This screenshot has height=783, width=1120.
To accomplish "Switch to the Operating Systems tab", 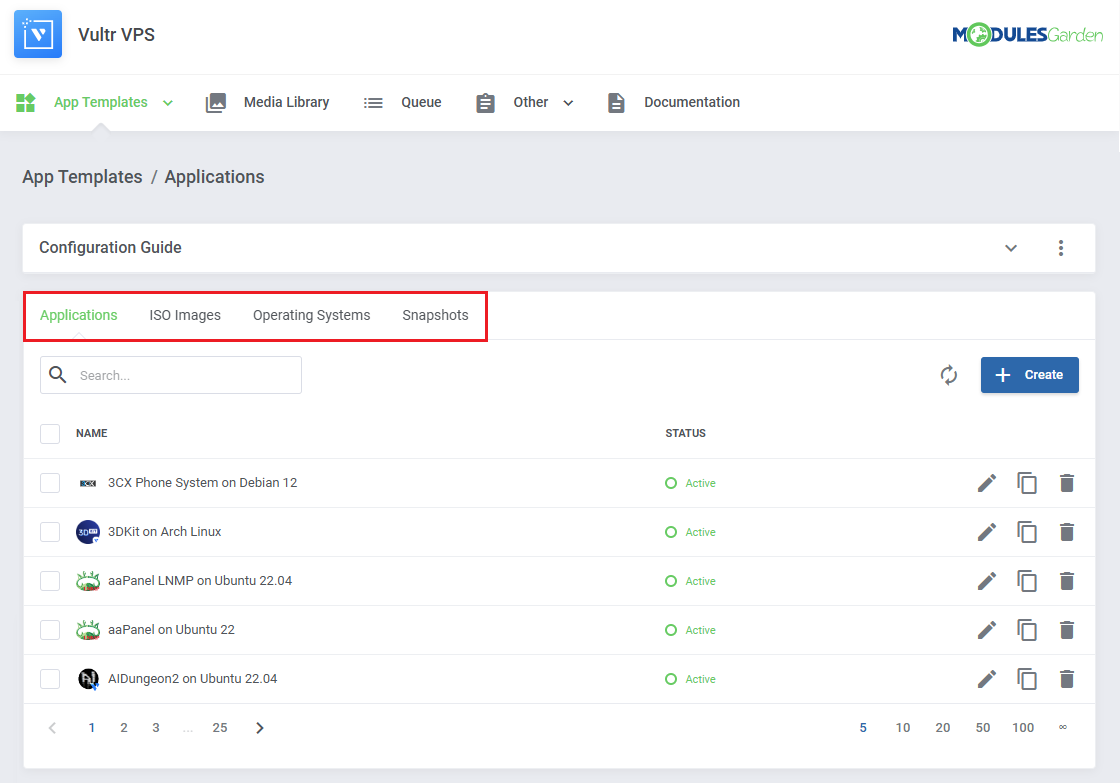I will pyautogui.click(x=311, y=315).
